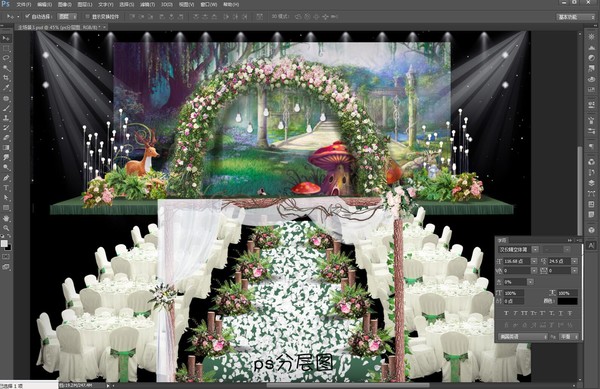Select the Dodge tool
600x389 pixels.
pyautogui.click(x=6, y=168)
